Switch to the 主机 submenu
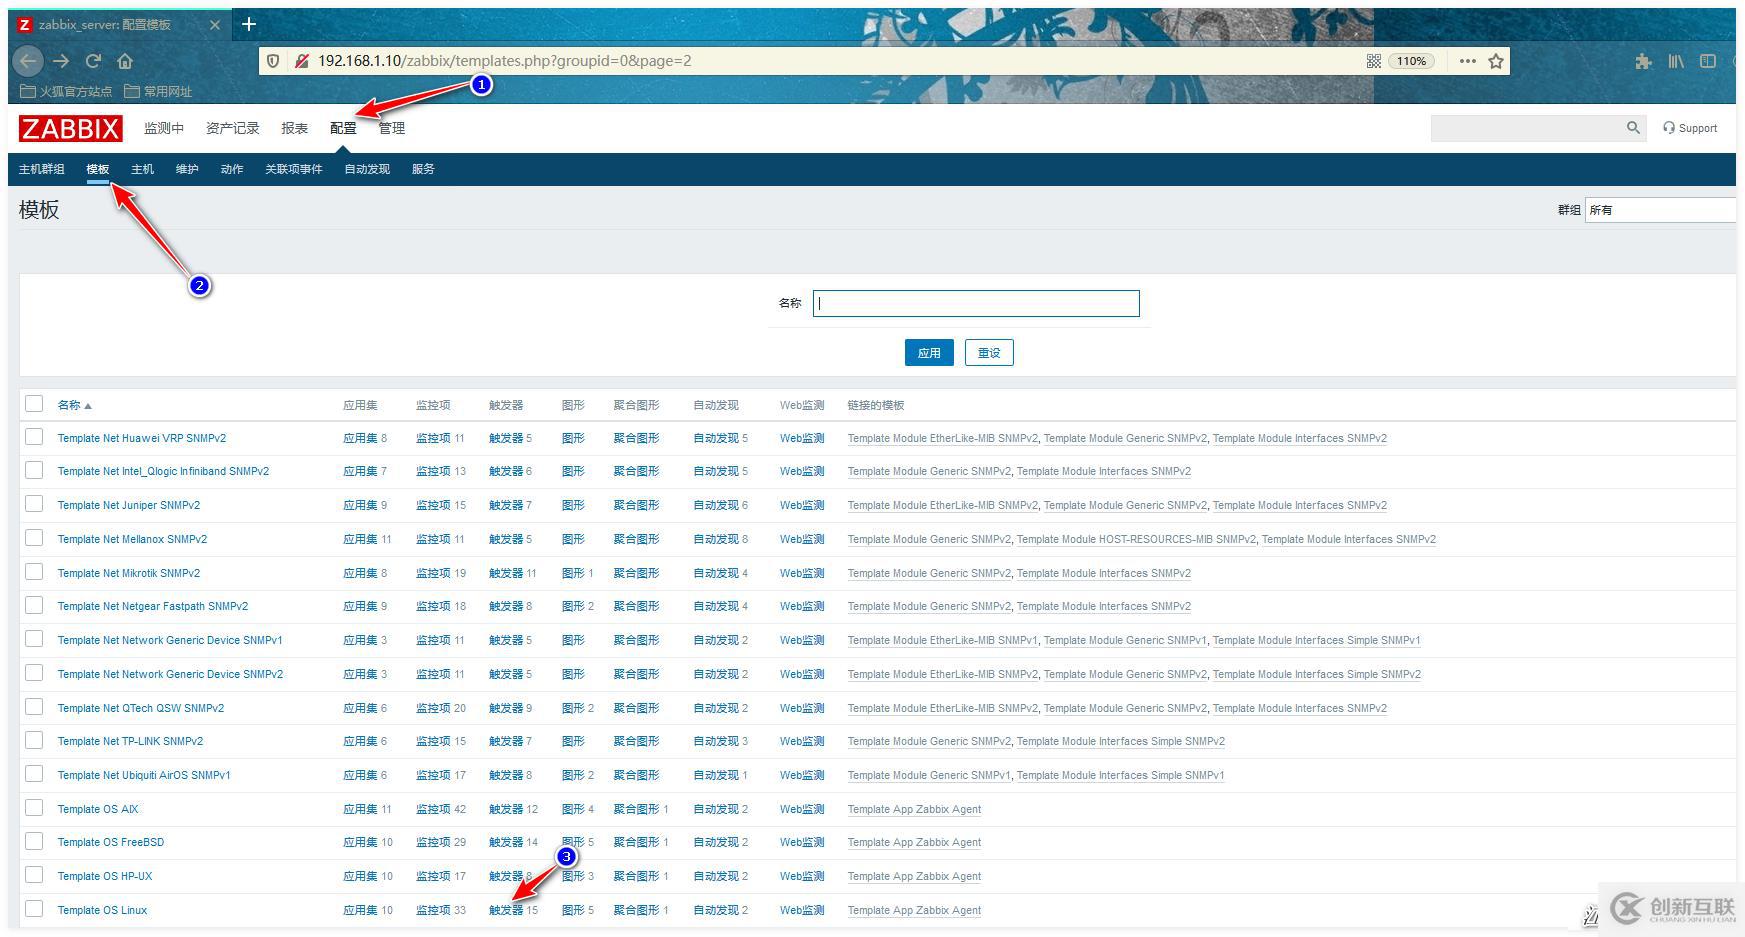Viewport: 1745px width, 937px height. click(142, 169)
